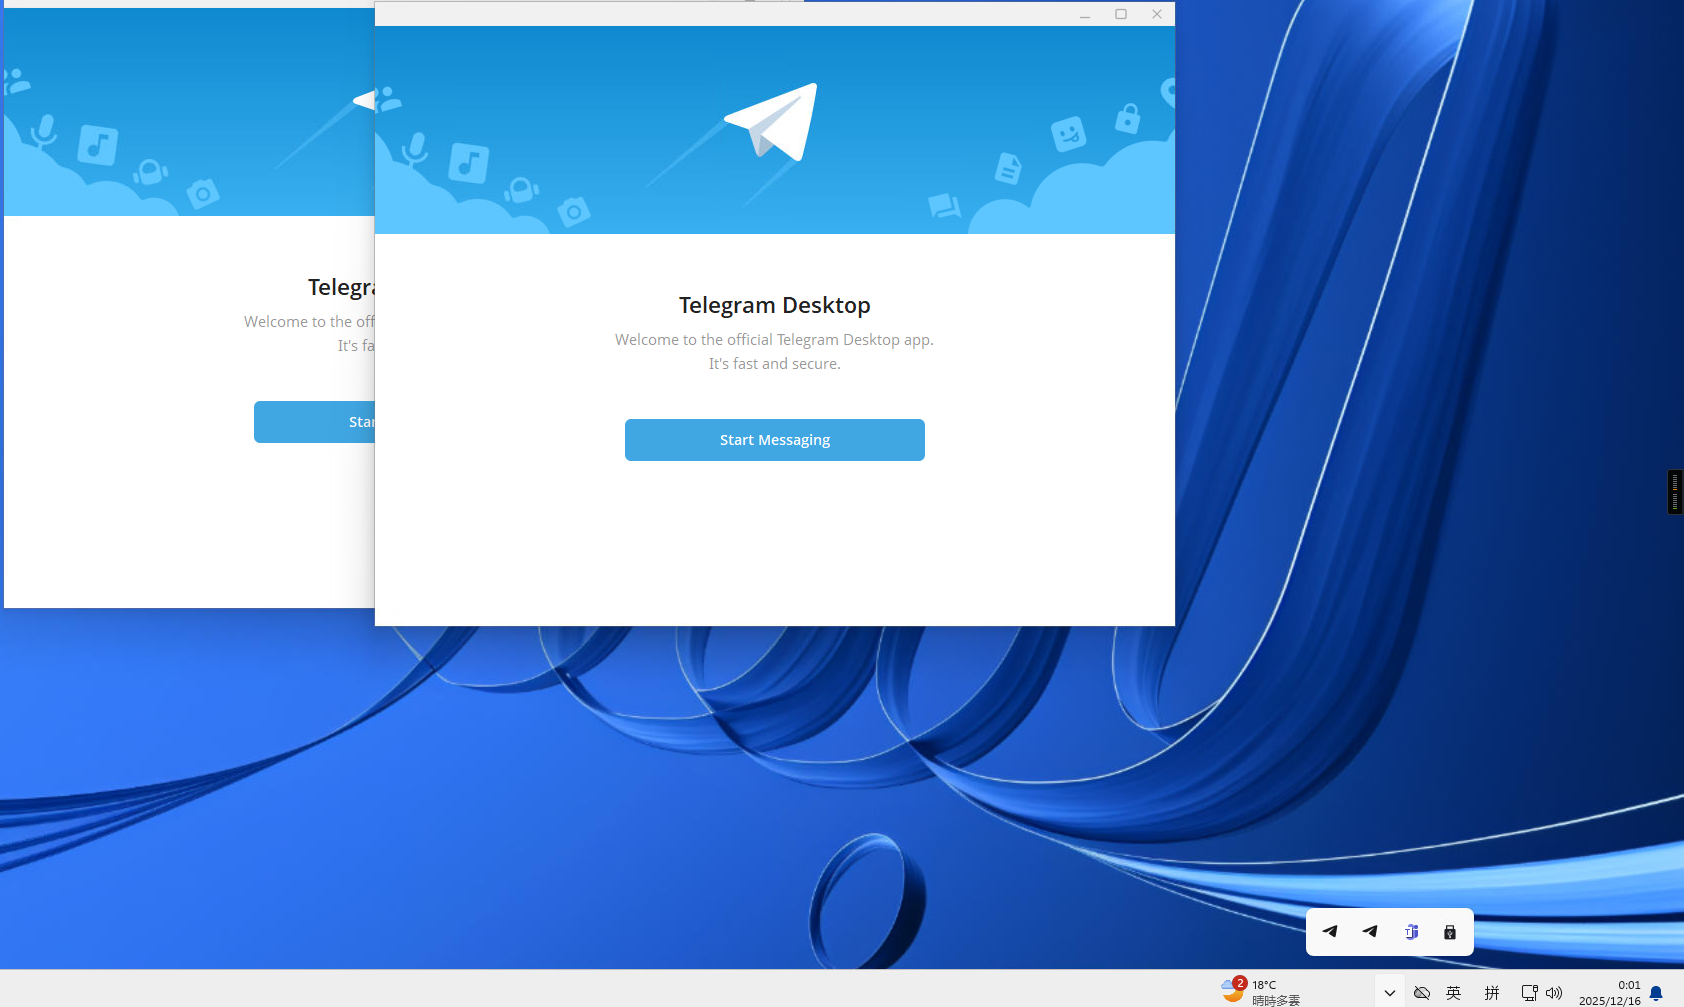Screen dimensions: 1684x1007
Task: Click the front Telegram window's empty title bar
Action: [x=700, y=14]
